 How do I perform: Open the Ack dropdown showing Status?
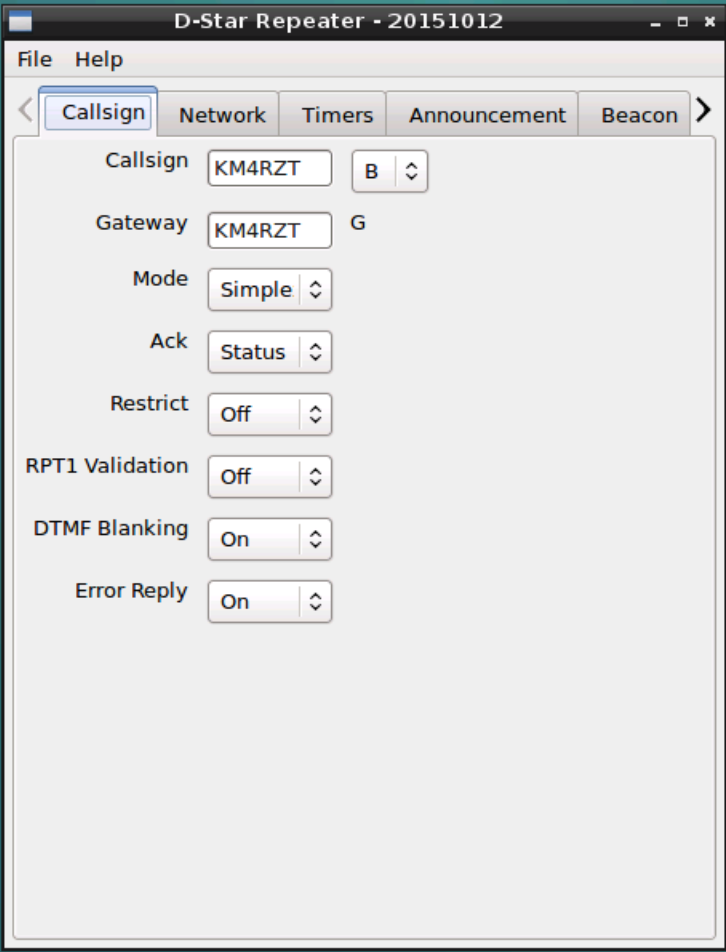pos(268,352)
